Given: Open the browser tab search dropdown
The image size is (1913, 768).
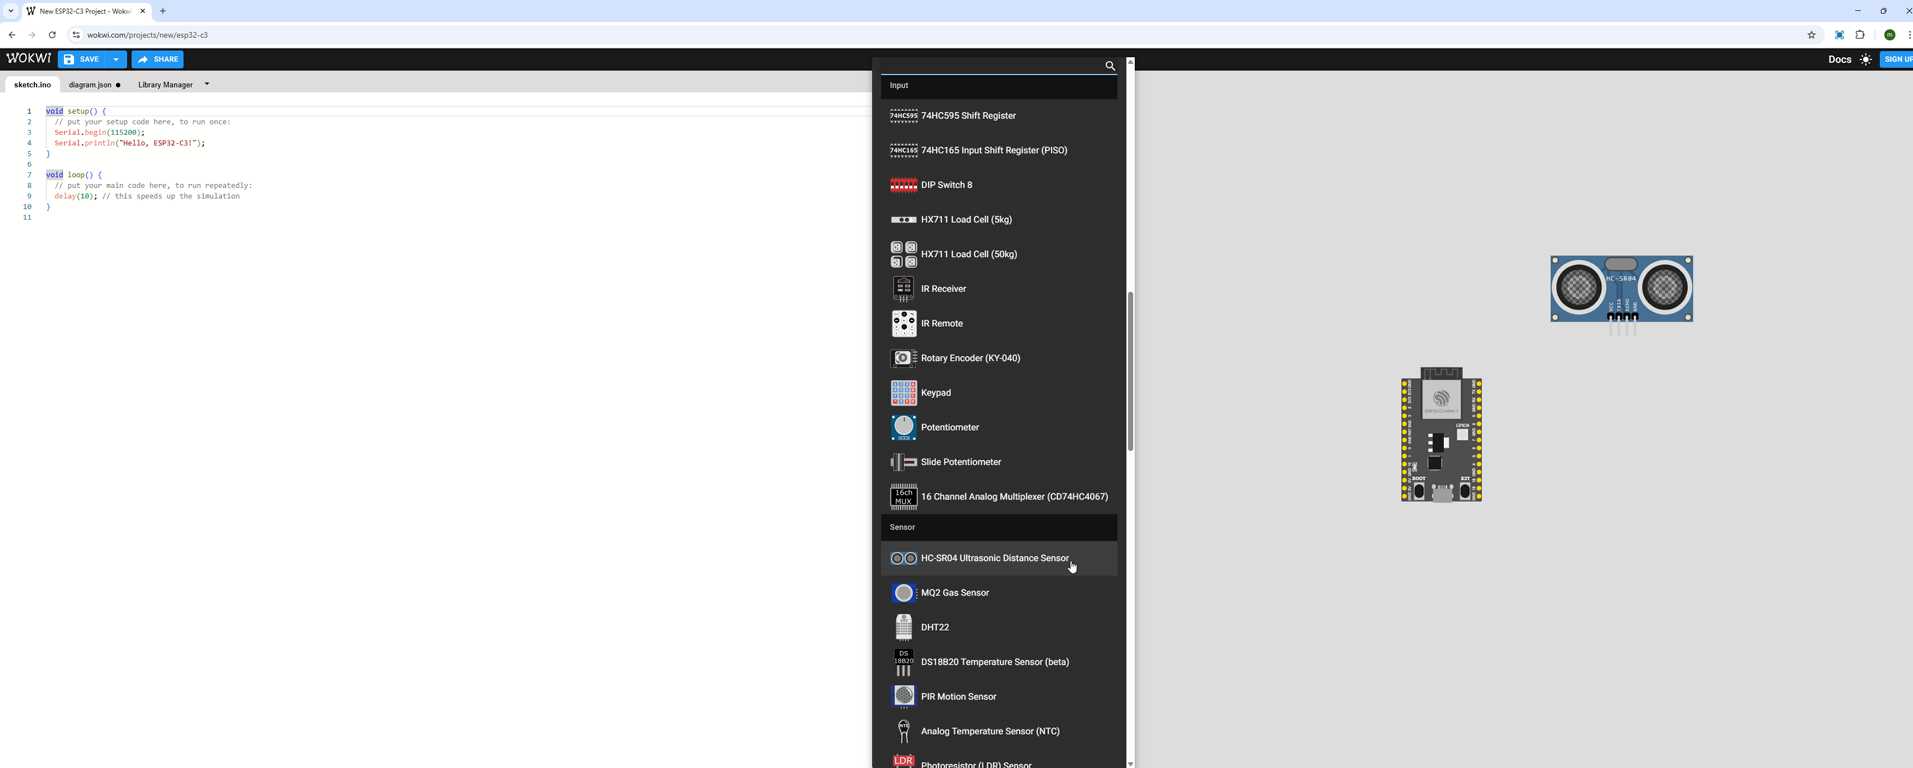Looking at the screenshot, I should click(x=11, y=11).
